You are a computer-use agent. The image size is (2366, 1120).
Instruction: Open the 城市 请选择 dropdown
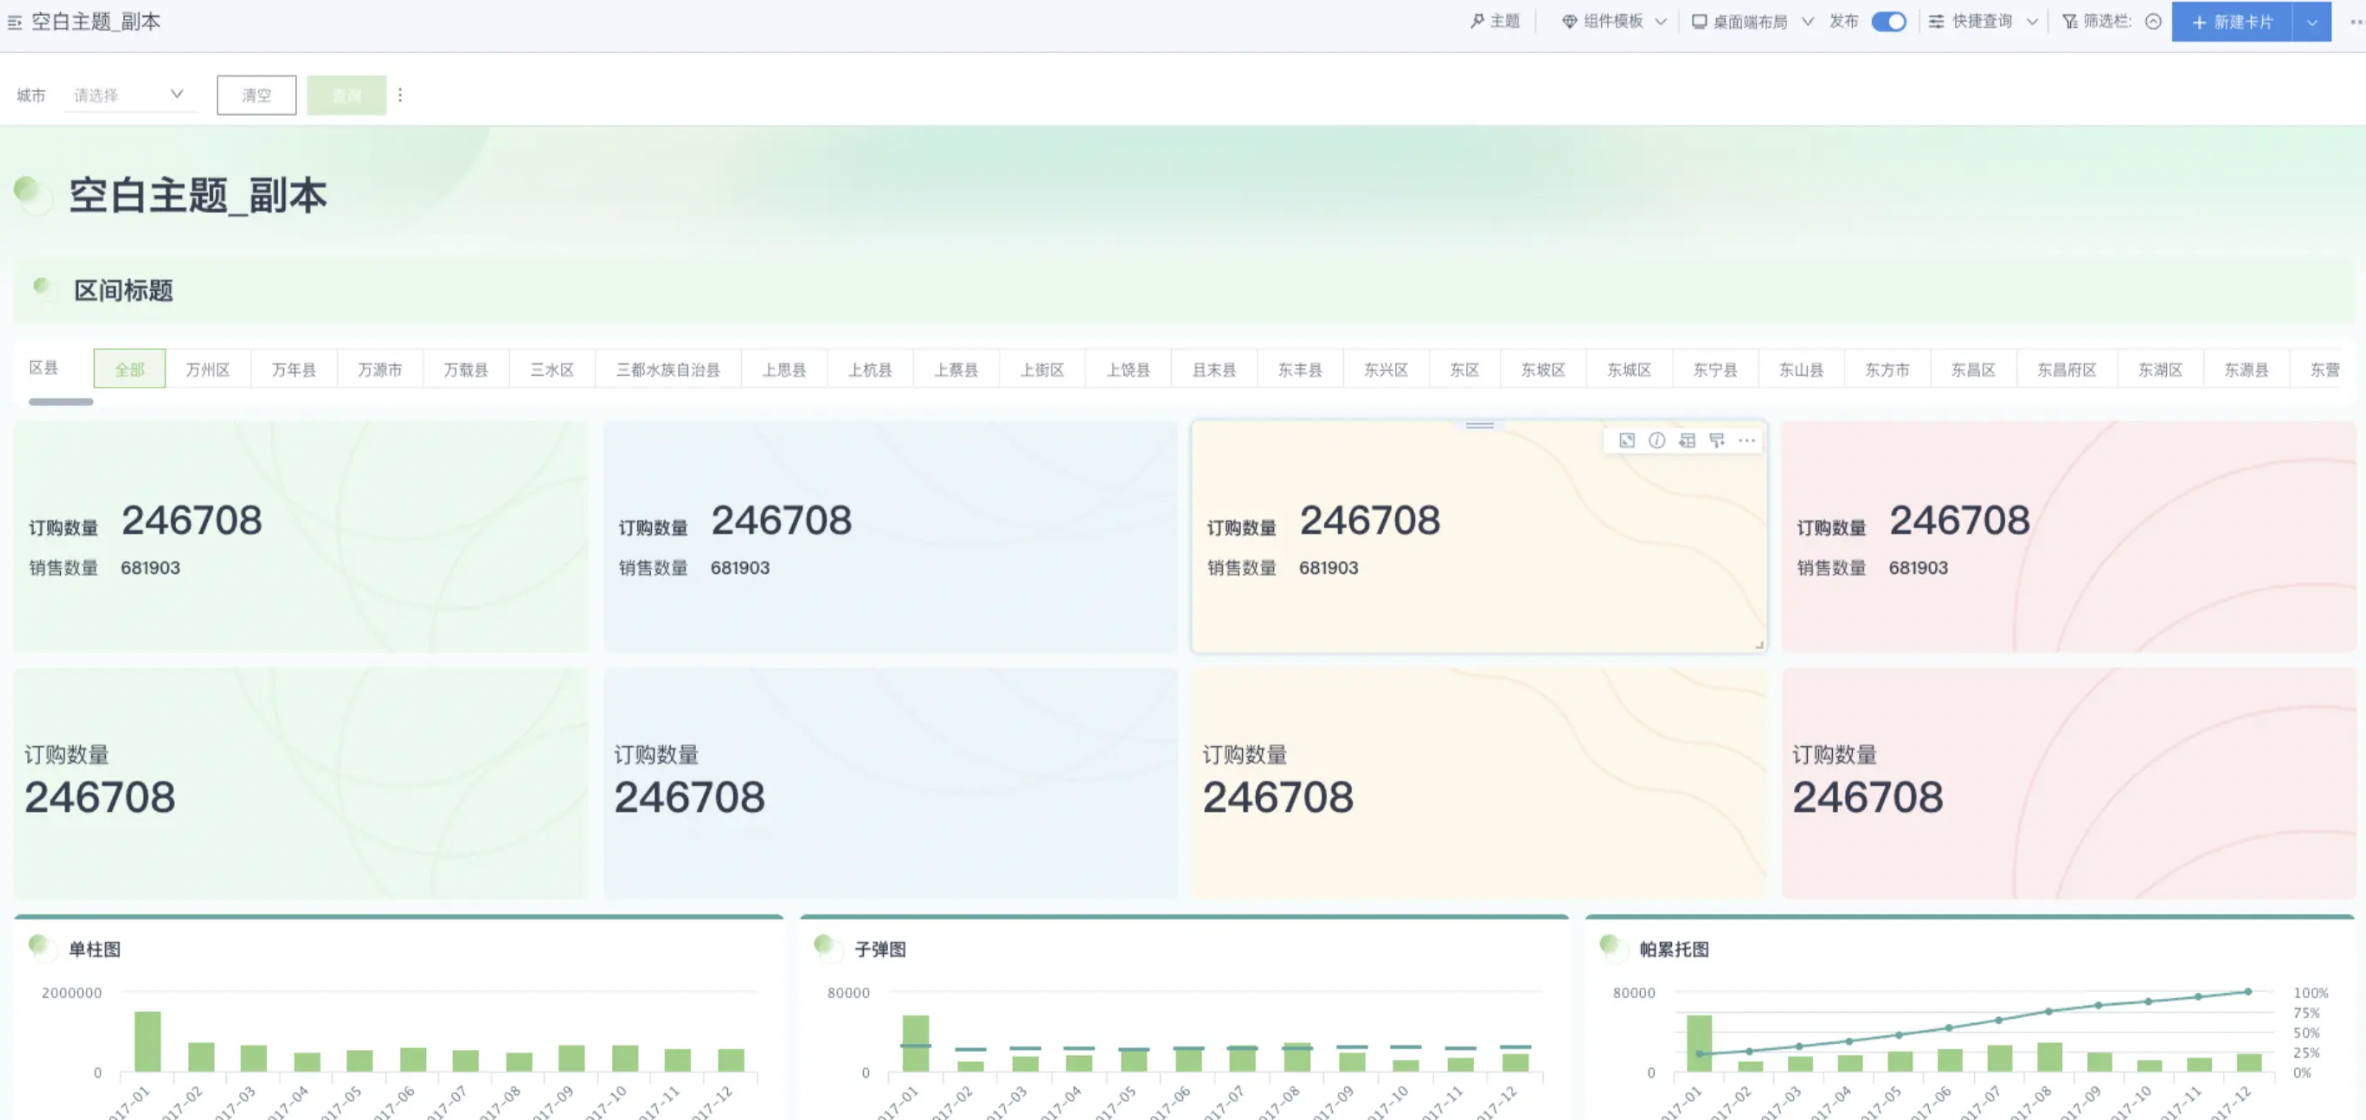tap(129, 95)
